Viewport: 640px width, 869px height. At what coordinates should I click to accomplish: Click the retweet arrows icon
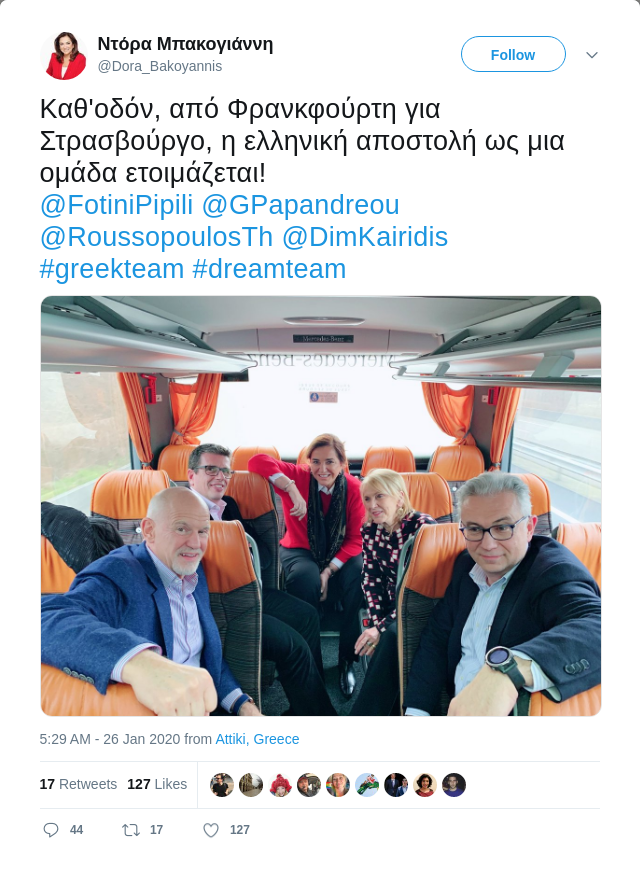[x=131, y=830]
